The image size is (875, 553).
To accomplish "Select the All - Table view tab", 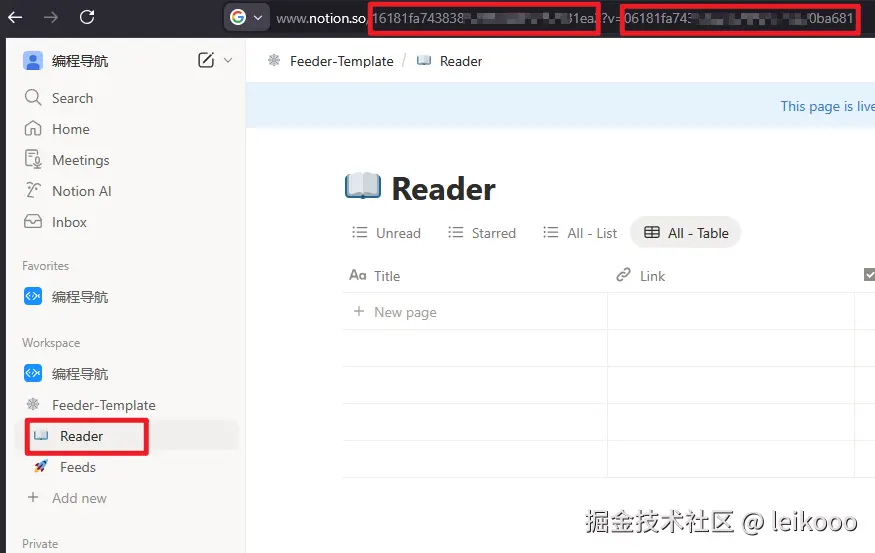I will pos(686,233).
